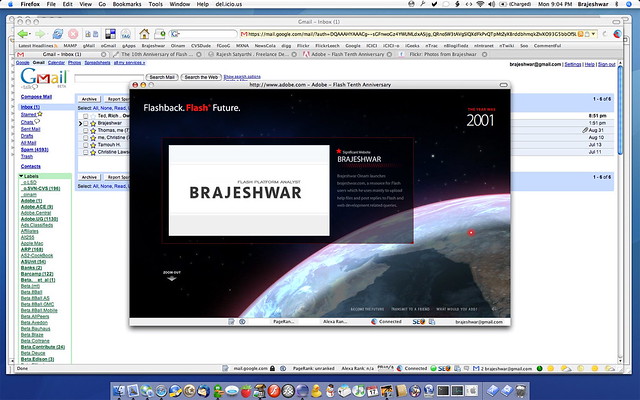This screenshot has width=640, height=400.
Task: Open MAMP bookmark in bookmarks toolbar
Action: [70, 46]
